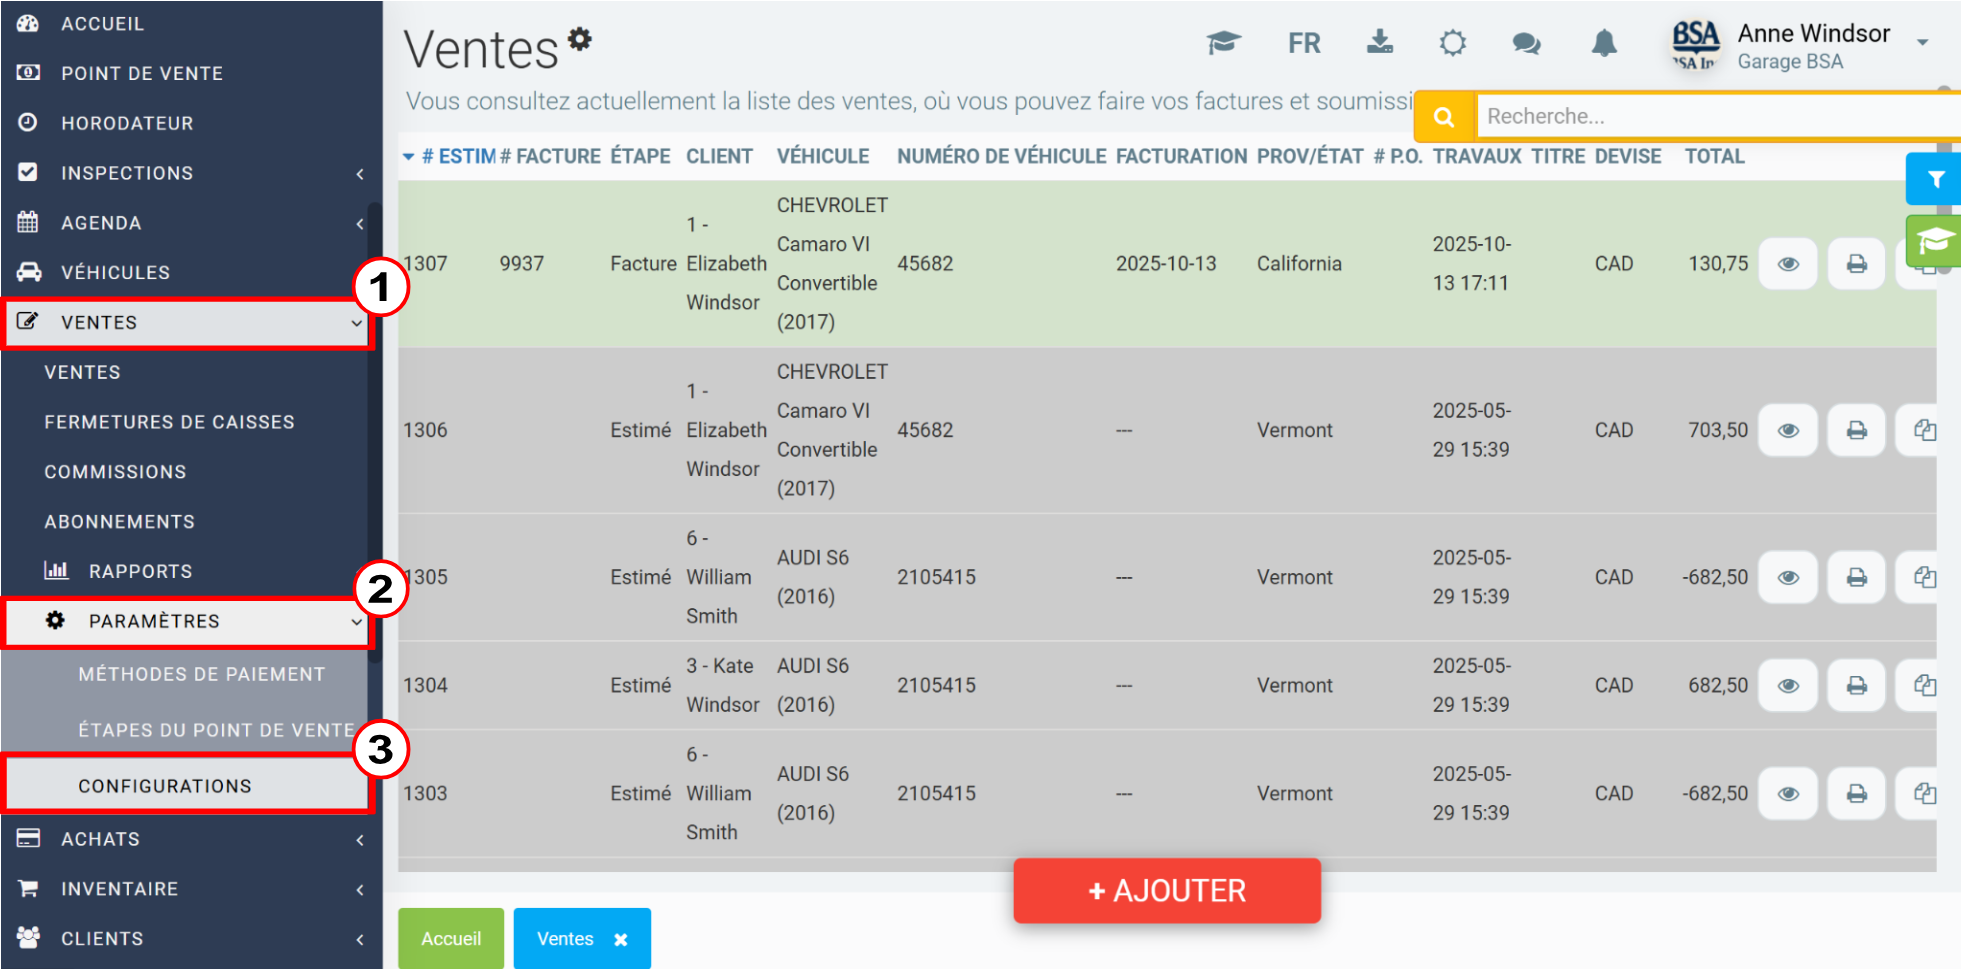
Task: Open the chat messages icon
Action: (1526, 43)
